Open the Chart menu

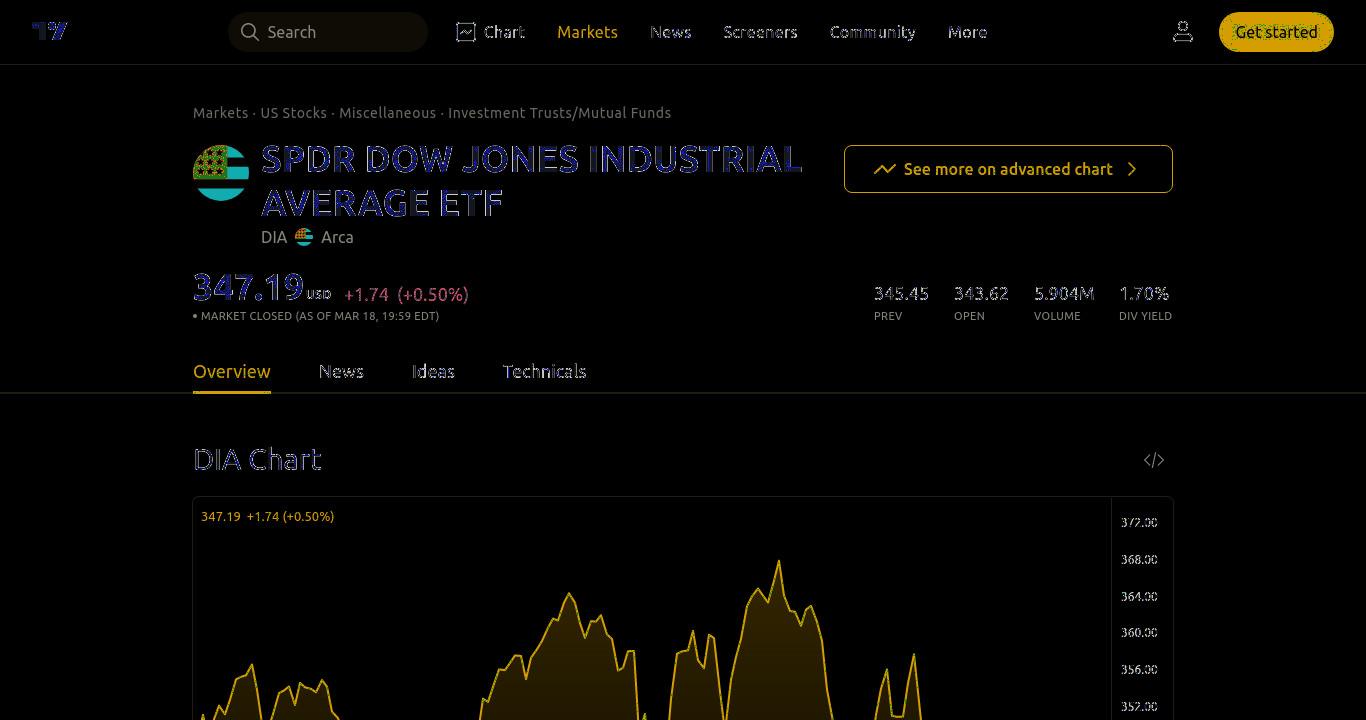(490, 32)
